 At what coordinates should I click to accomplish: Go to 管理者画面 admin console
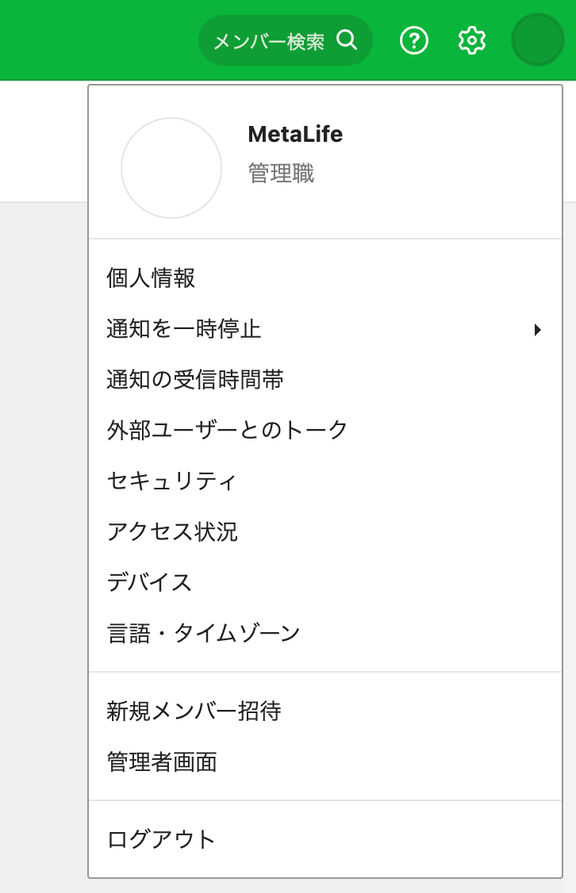325,762
